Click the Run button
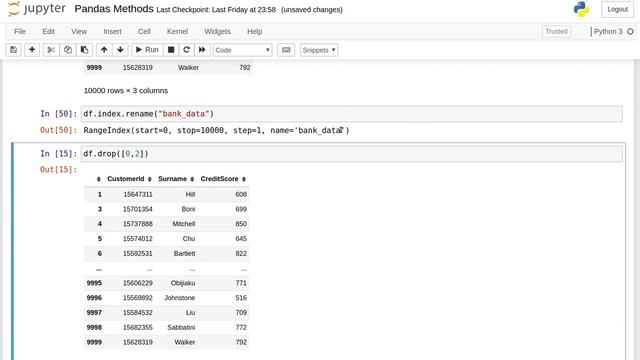The height and width of the screenshot is (360, 640). tap(147, 50)
